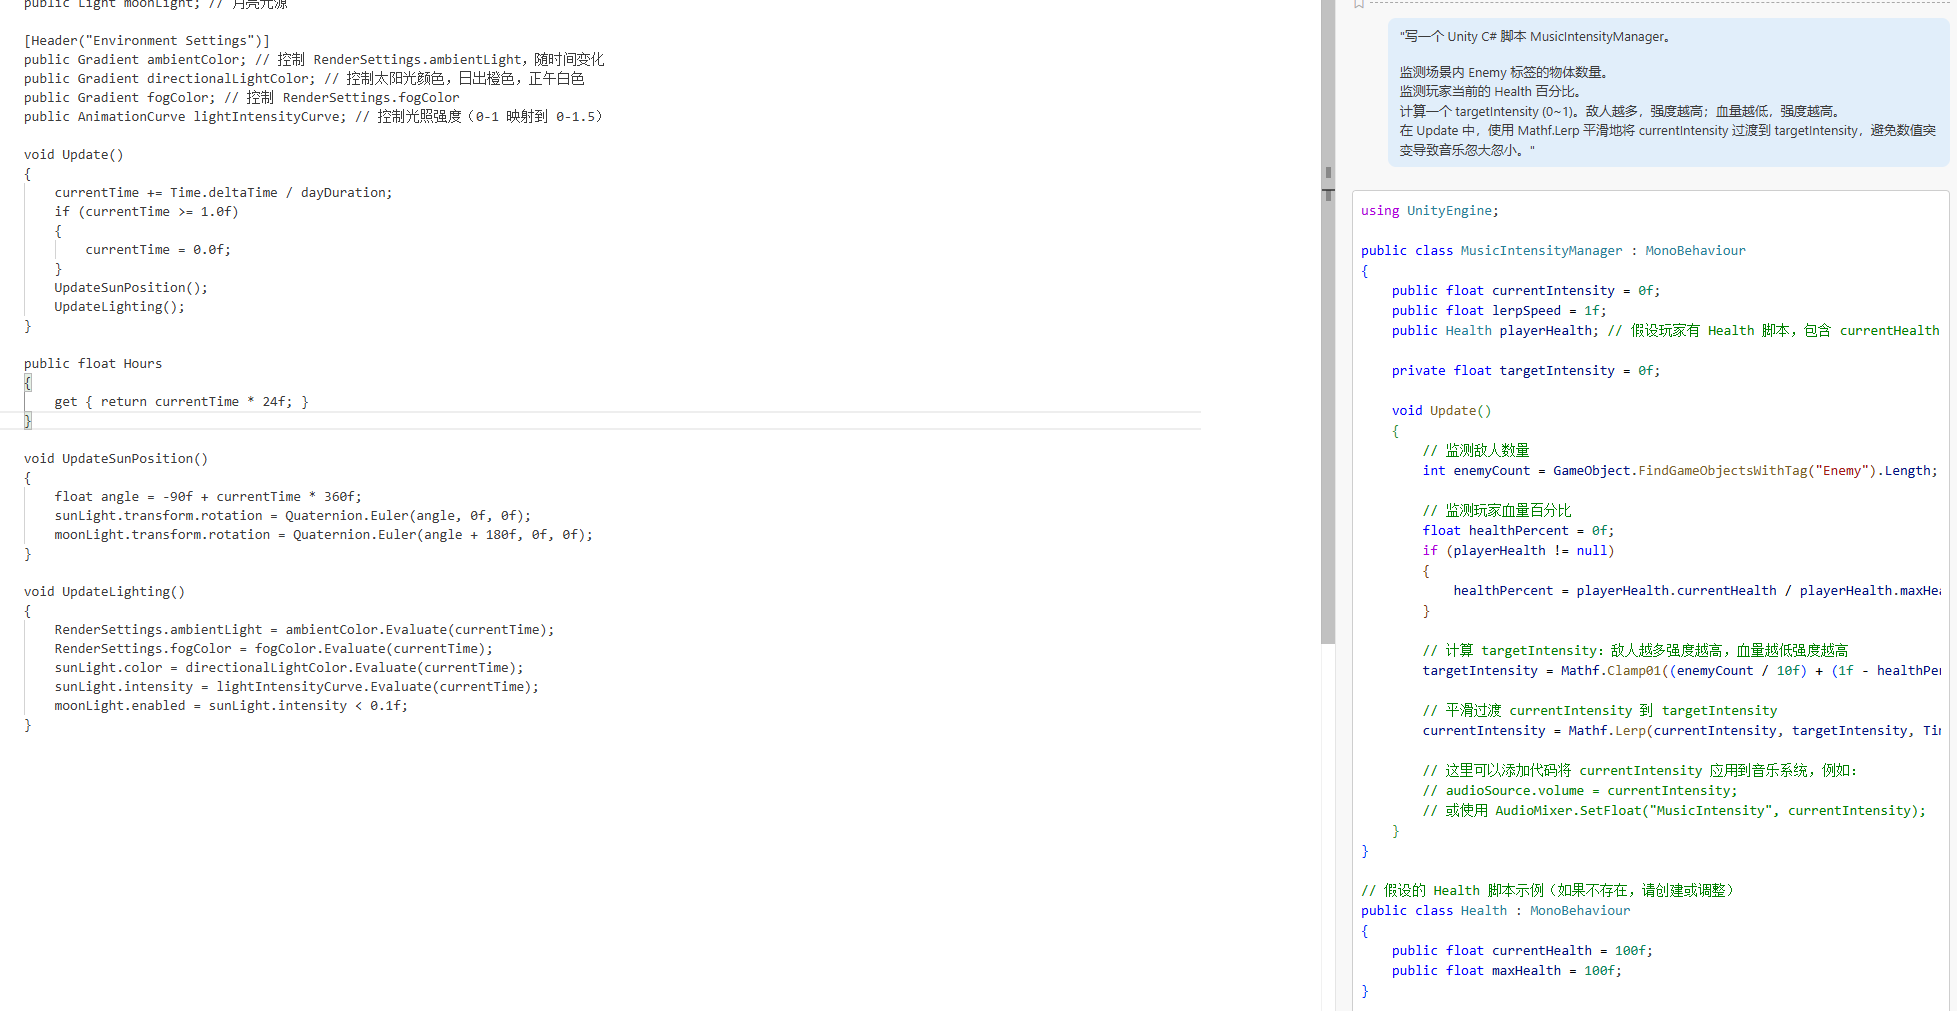The height and width of the screenshot is (1011, 1957).
Task: Click the 'public float lerpSpeed' line
Action: 1498,311
